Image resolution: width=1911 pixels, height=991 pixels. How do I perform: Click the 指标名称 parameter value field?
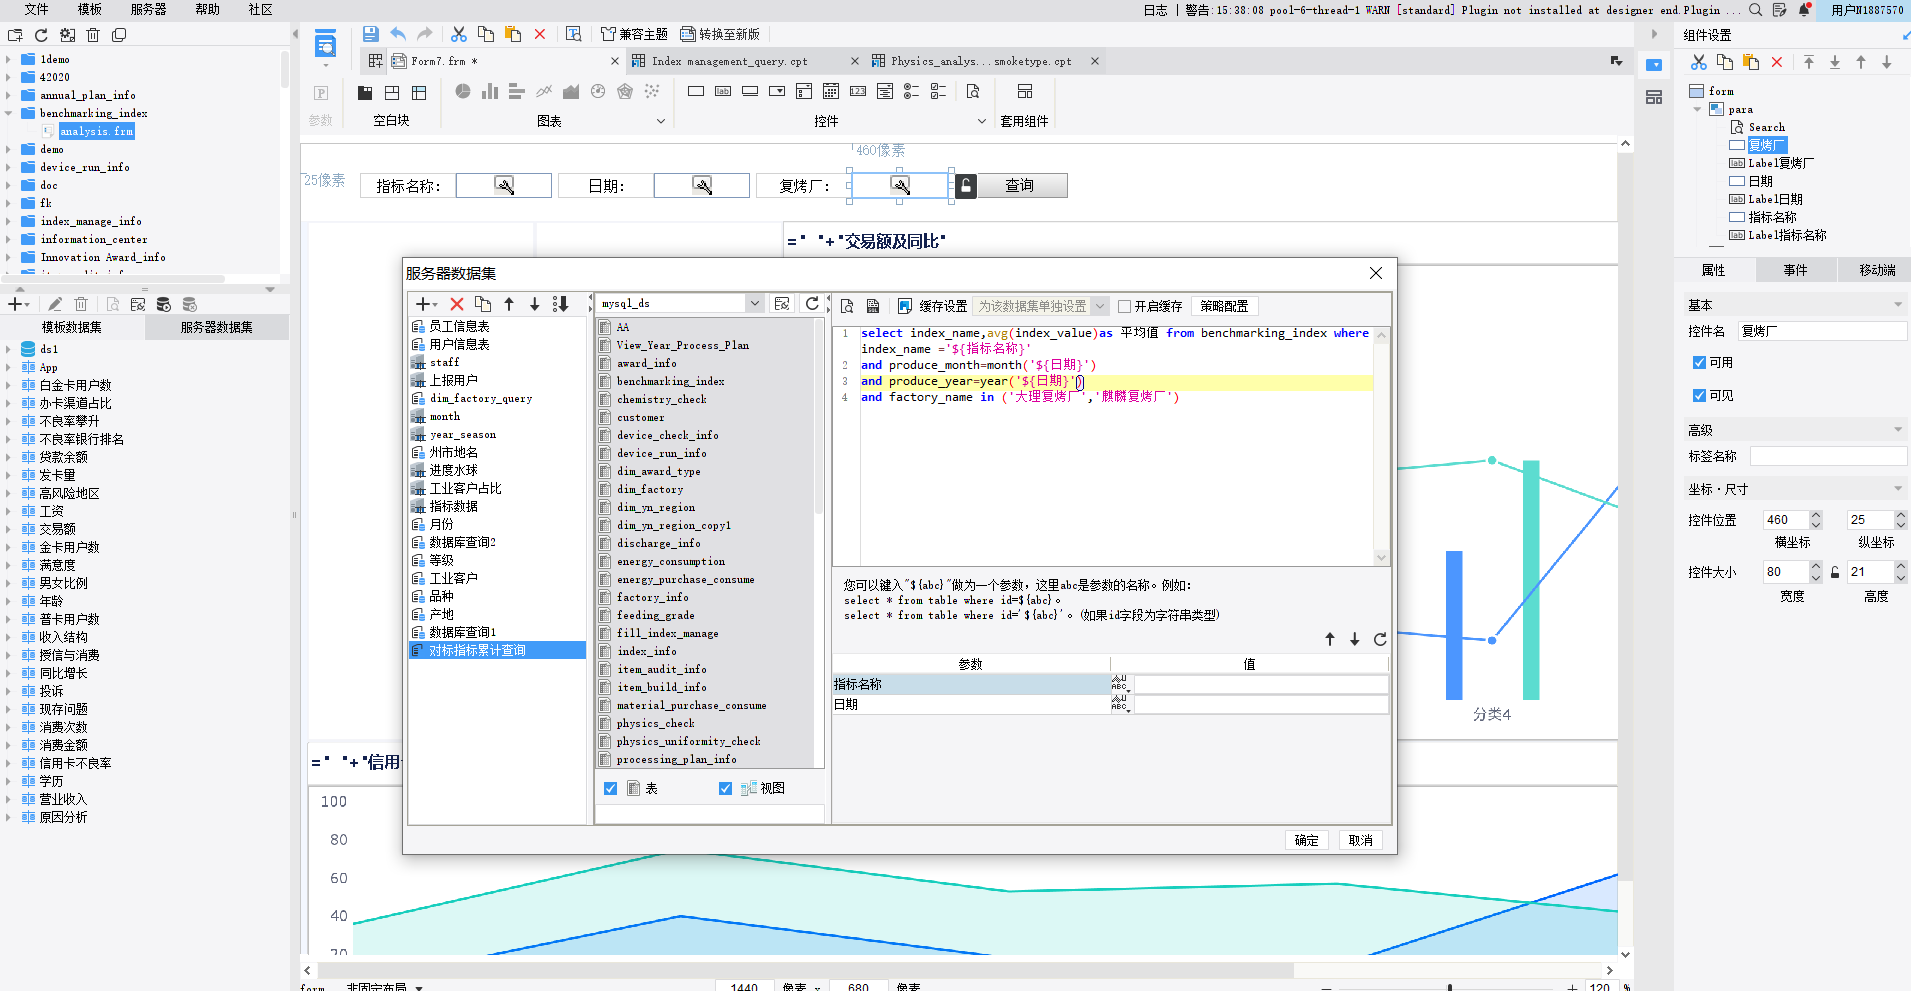click(1260, 685)
